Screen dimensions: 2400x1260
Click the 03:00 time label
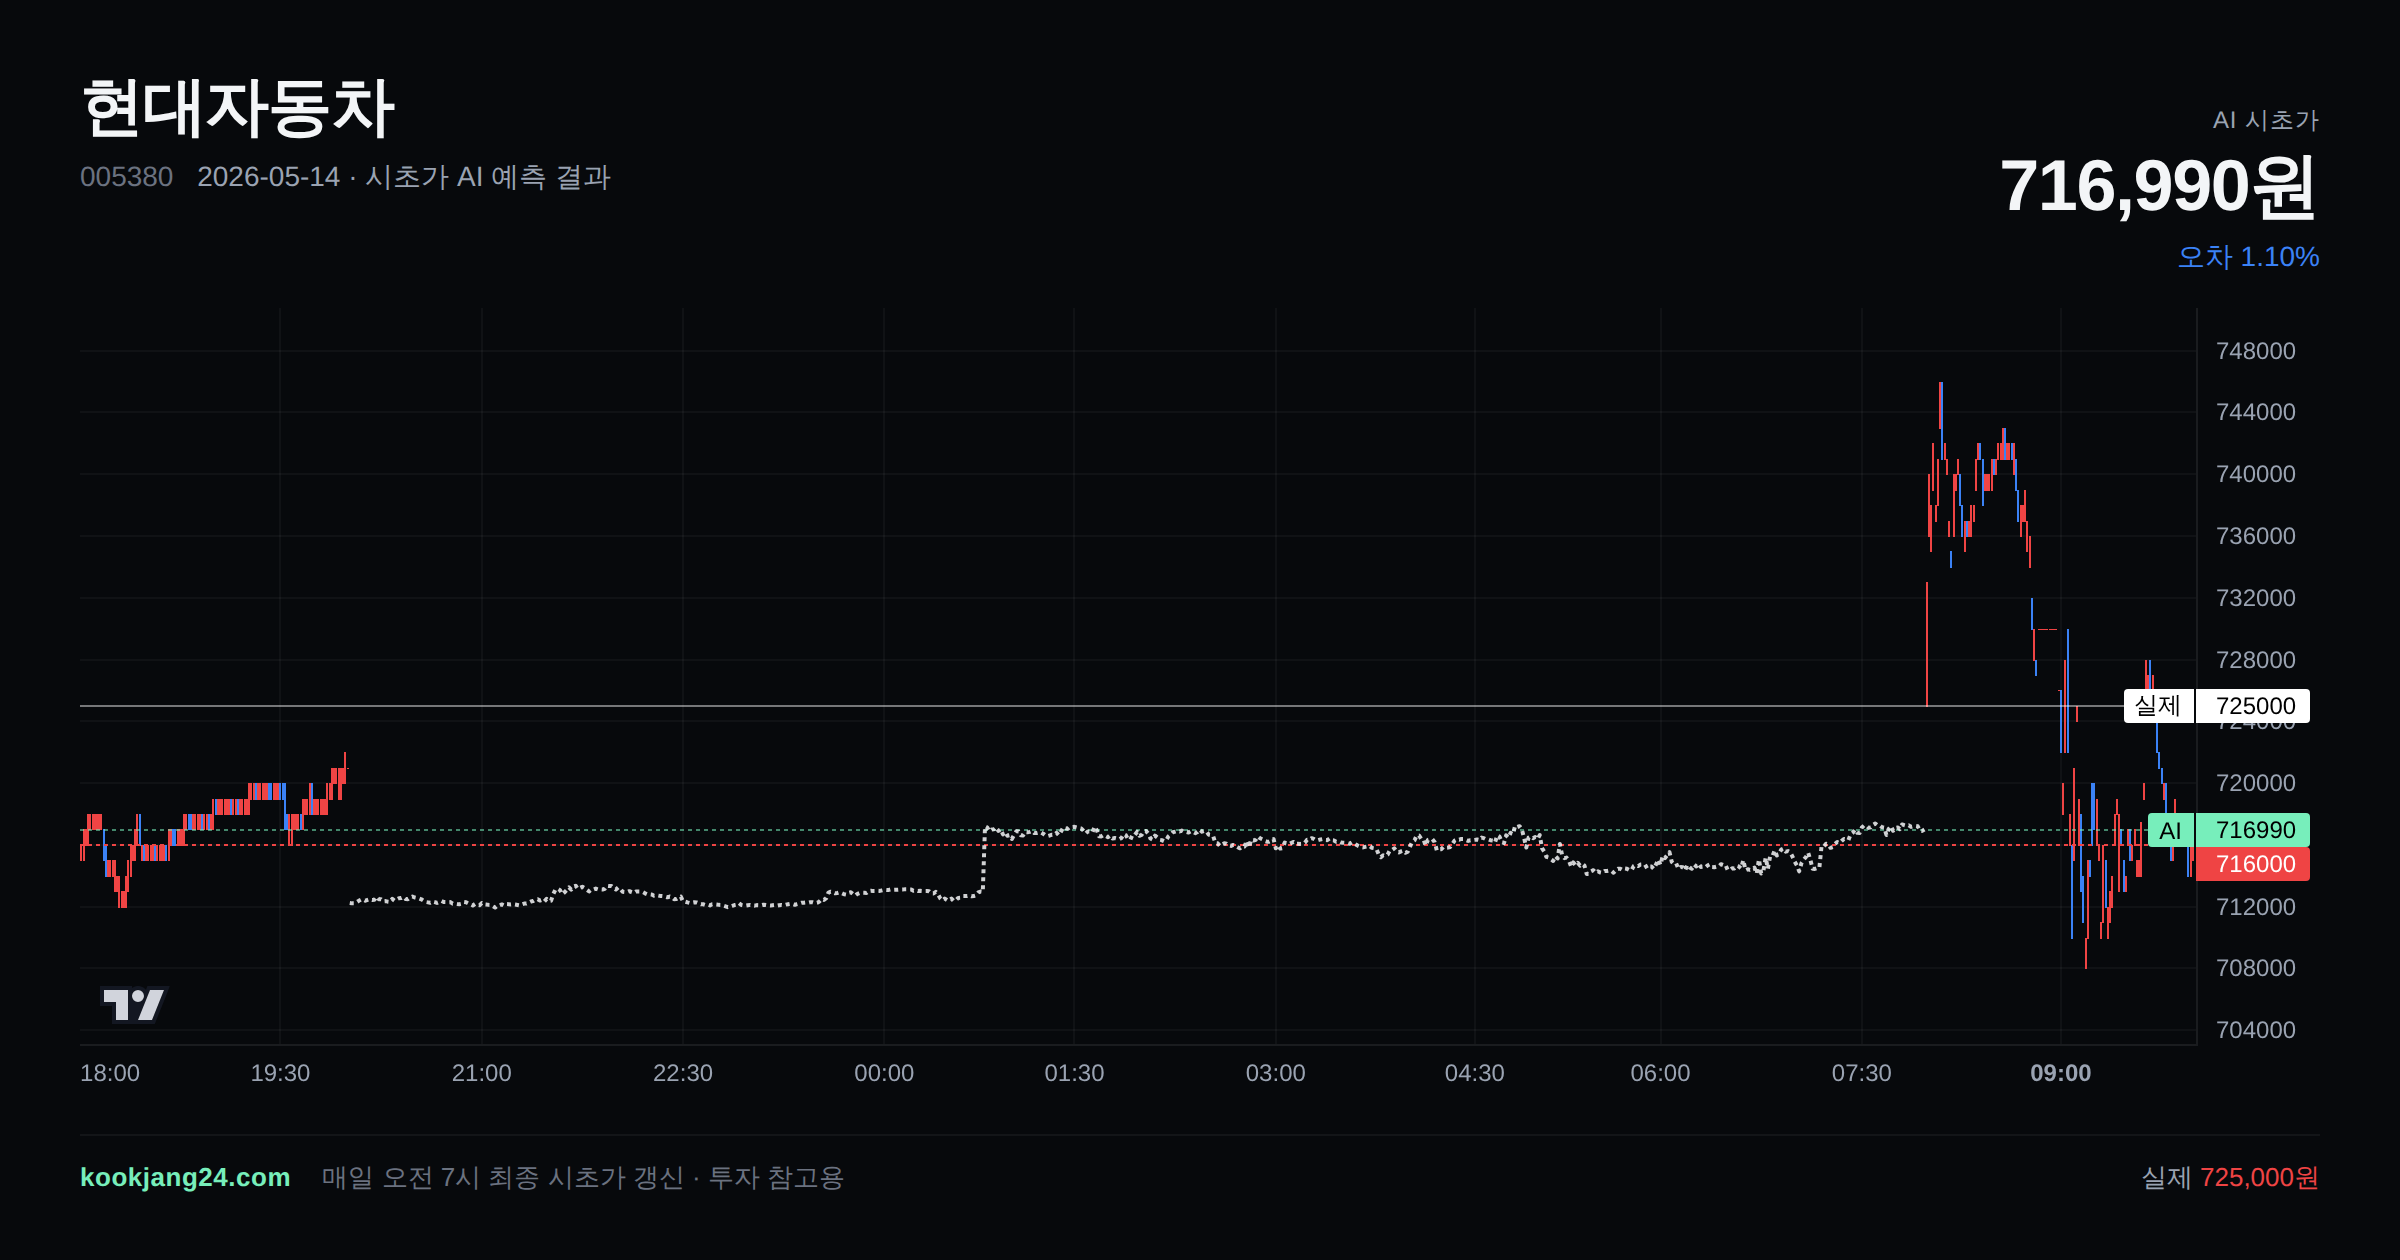(1276, 1073)
